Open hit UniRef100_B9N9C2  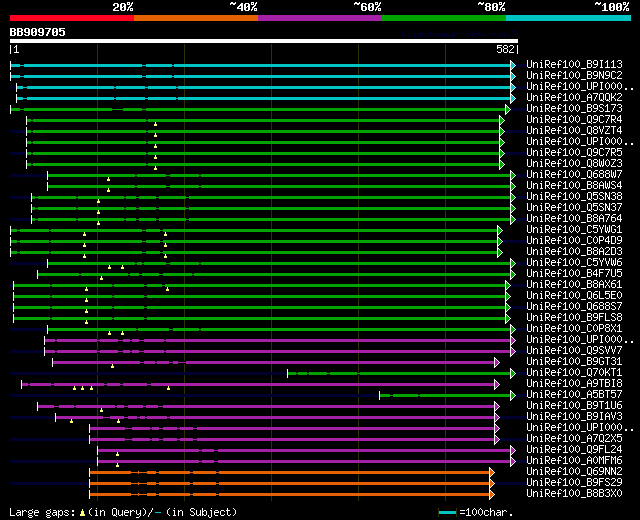click(x=574, y=75)
